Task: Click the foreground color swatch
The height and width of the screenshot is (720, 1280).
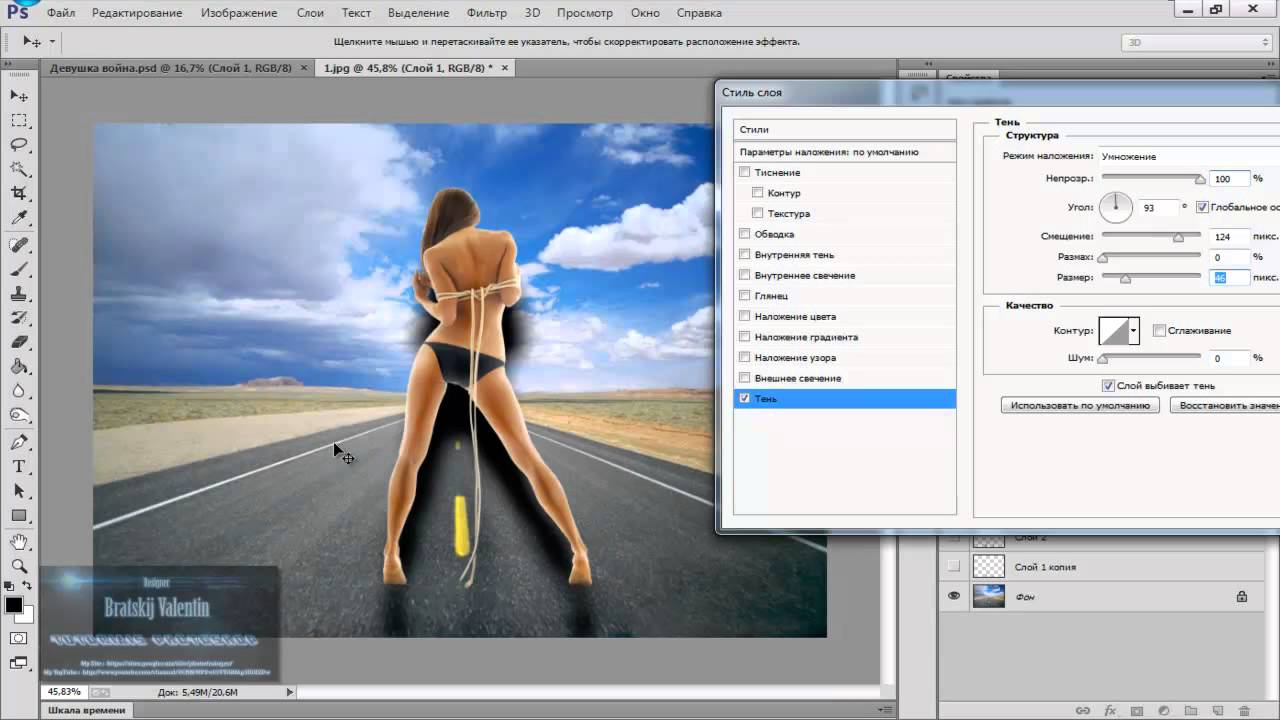Action: pos(14,605)
